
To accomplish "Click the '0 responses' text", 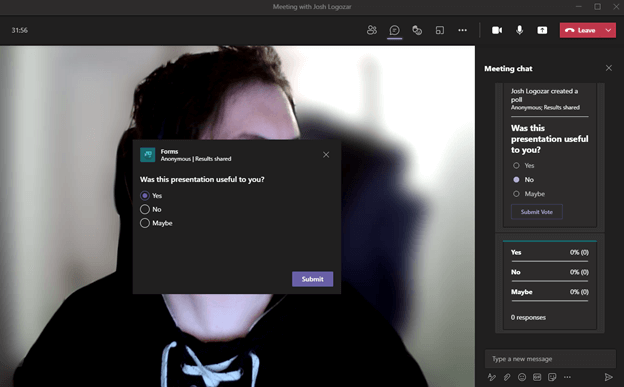I will pos(528,317).
